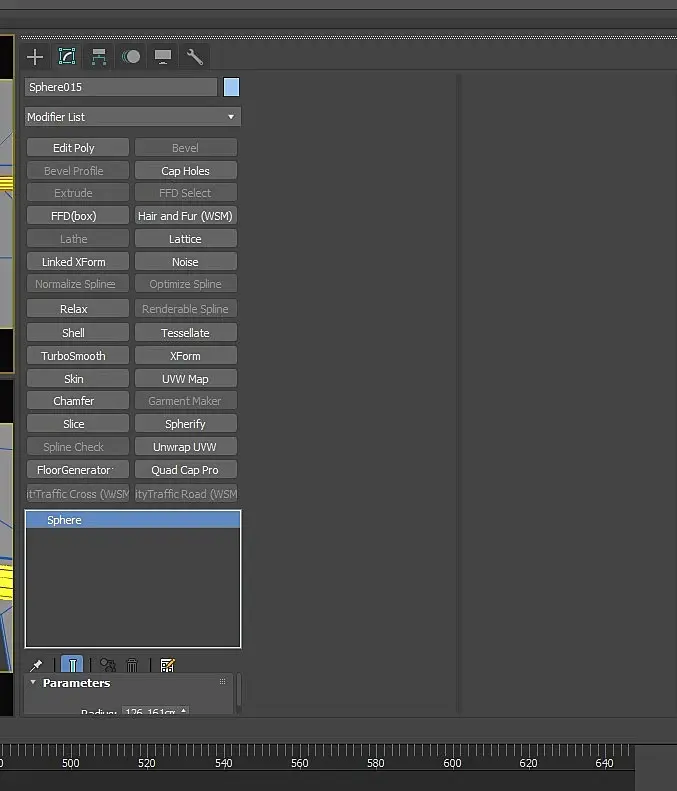This screenshot has width=677, height=791.
Task: Open the Create panel plus icon
Action: coord(35,57)
